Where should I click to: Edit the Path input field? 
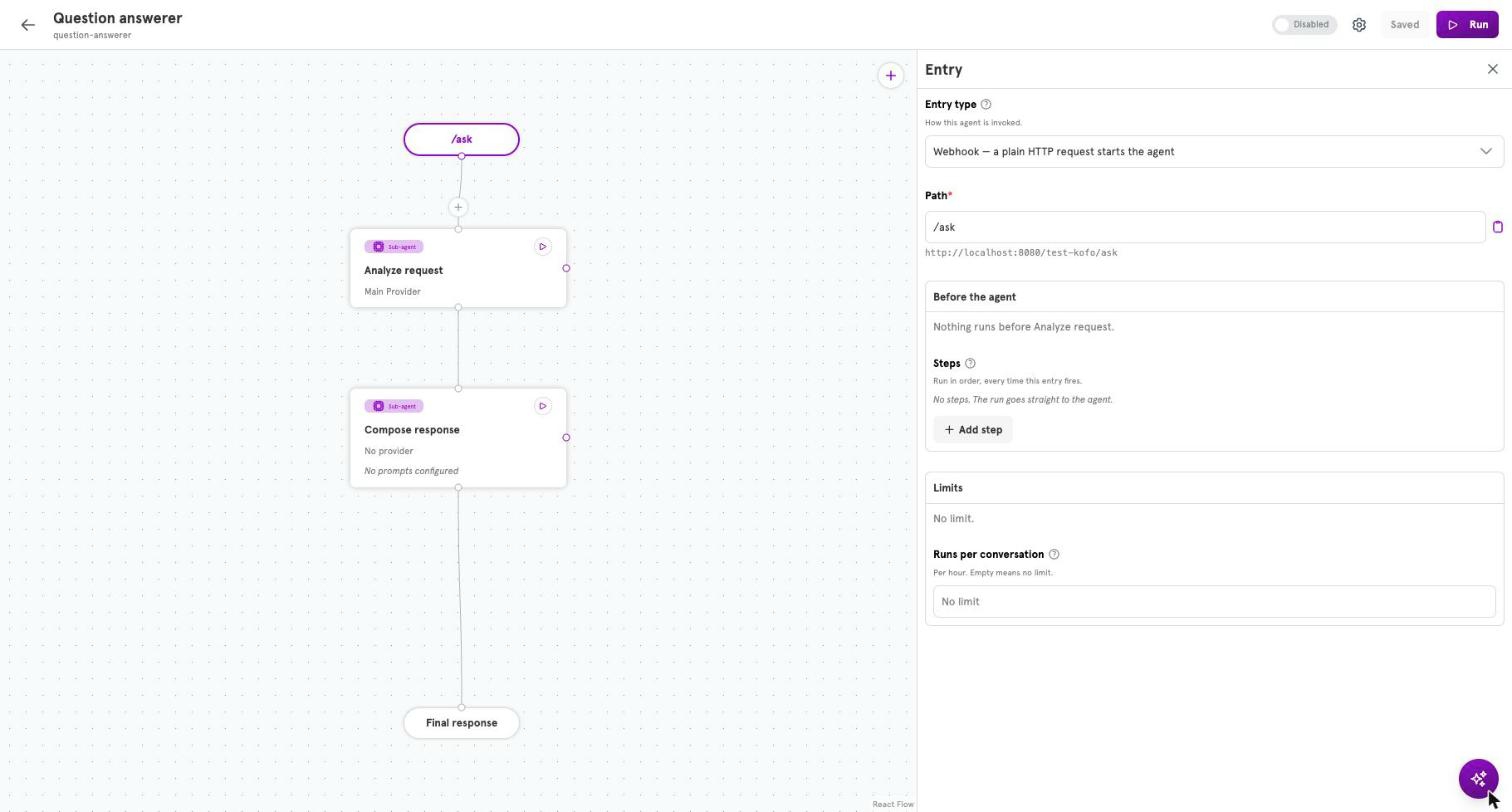(1205, 227)
